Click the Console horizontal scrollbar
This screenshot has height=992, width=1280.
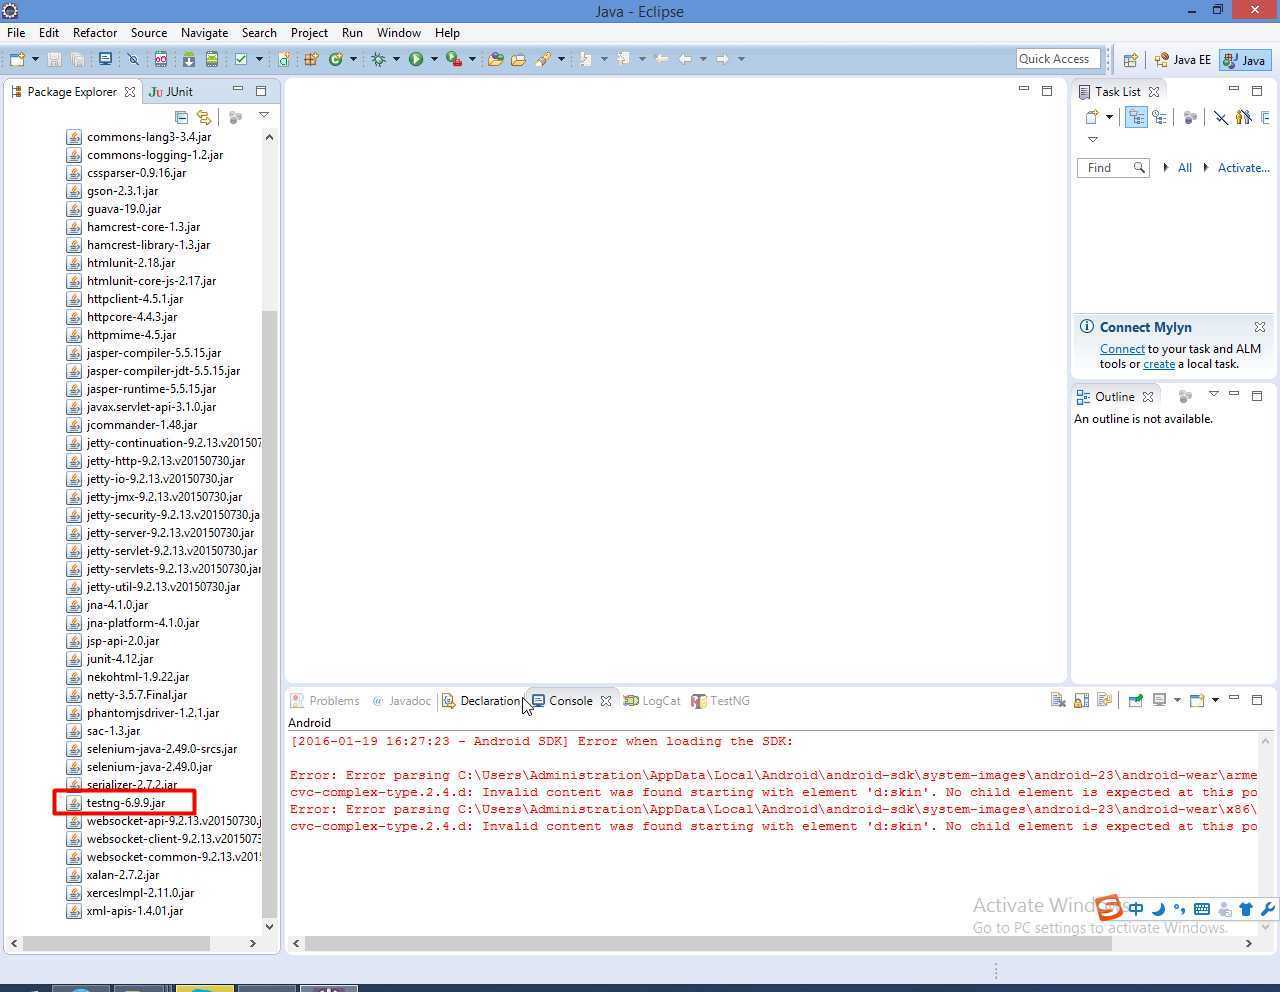708,943
